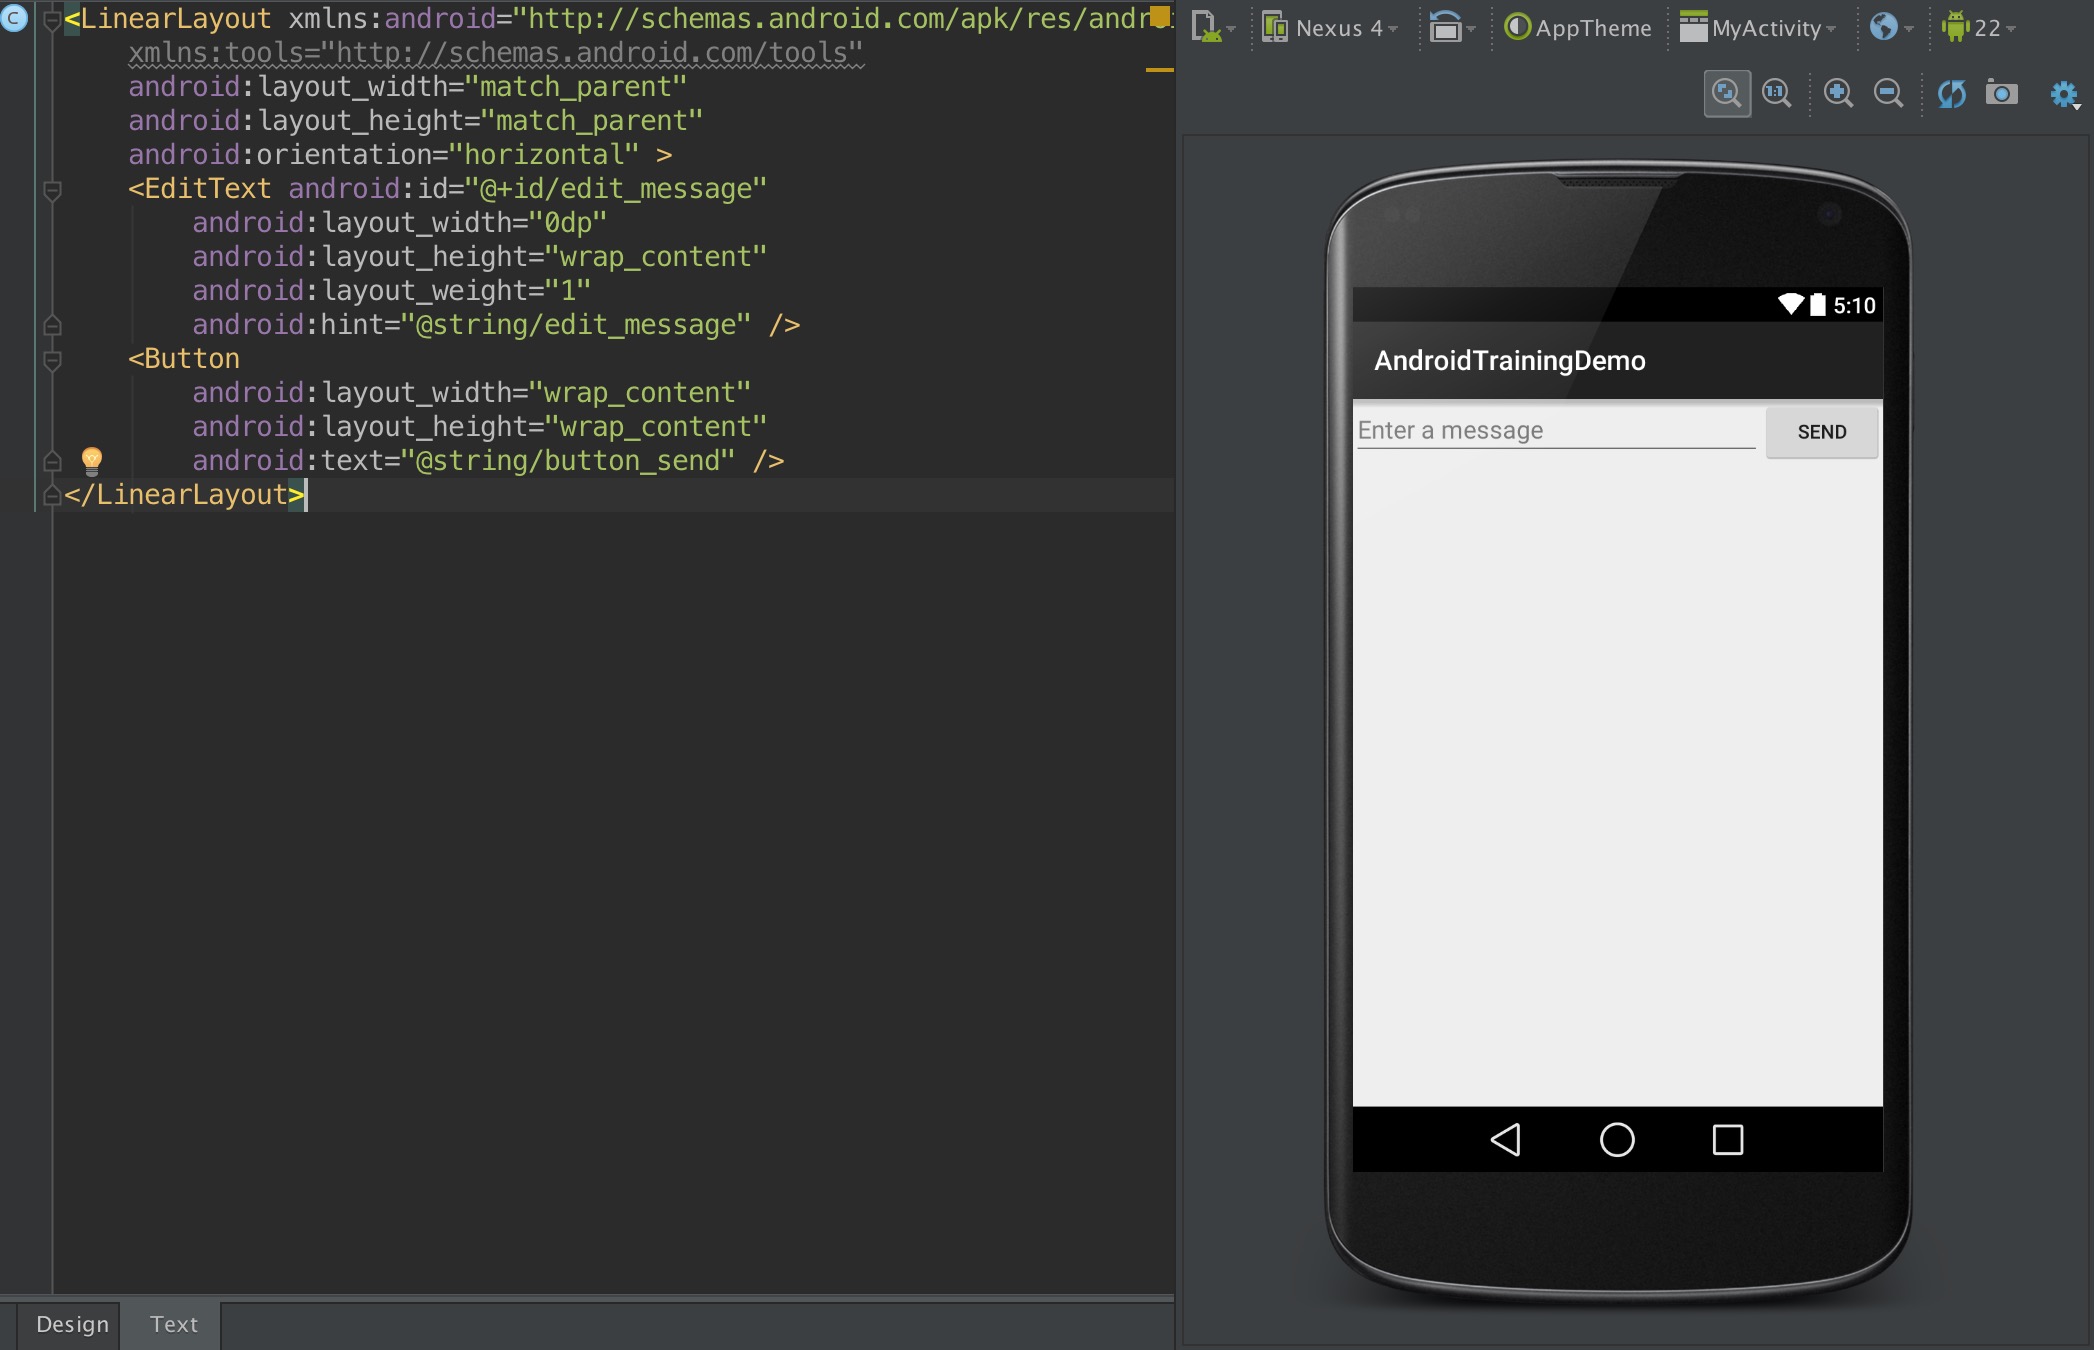Image resolution: width=2094 pixels, height=1350 pixels.
Task: Collapse the LinearLayout root tag
Action: [x=52, y=18]
